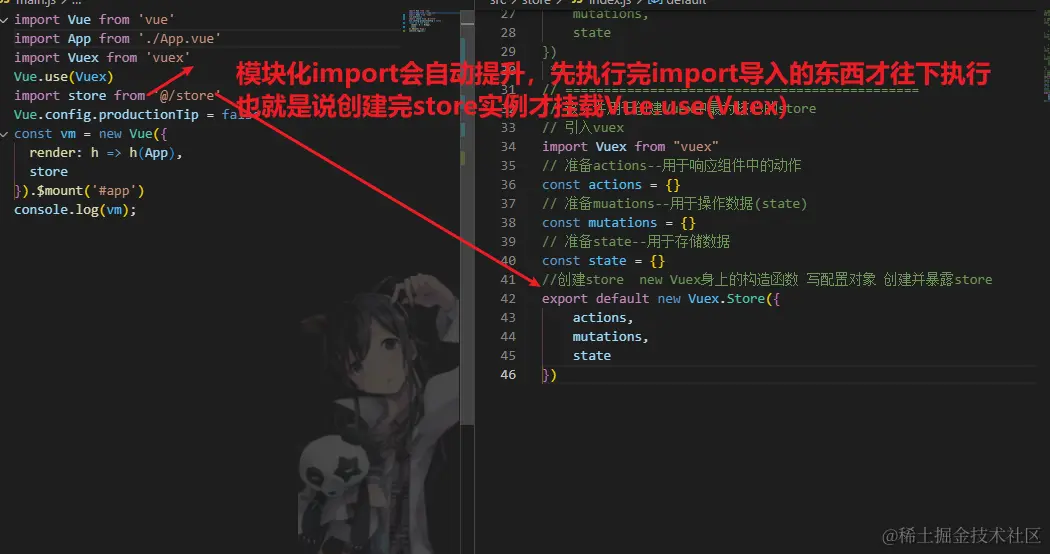
Task: Click the main.js minimap preview
Action: (x=423, y=21)
